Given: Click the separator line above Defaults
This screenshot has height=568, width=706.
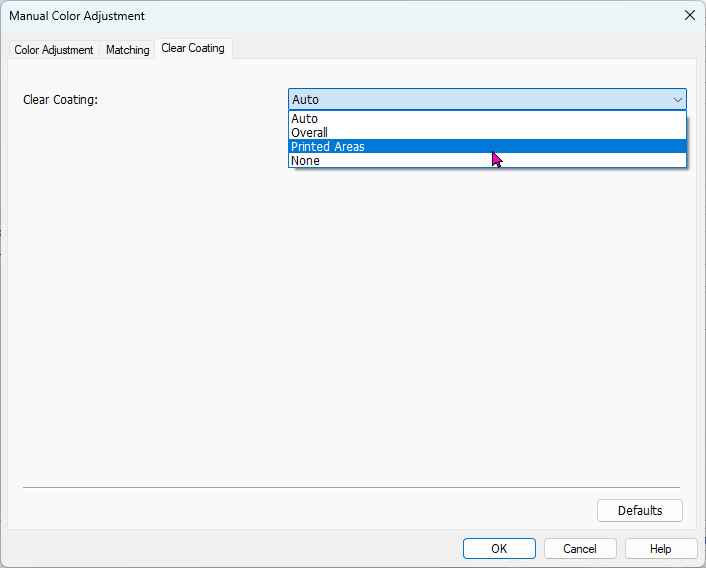Looking at the screenshot, I should (x=350, y=488).
